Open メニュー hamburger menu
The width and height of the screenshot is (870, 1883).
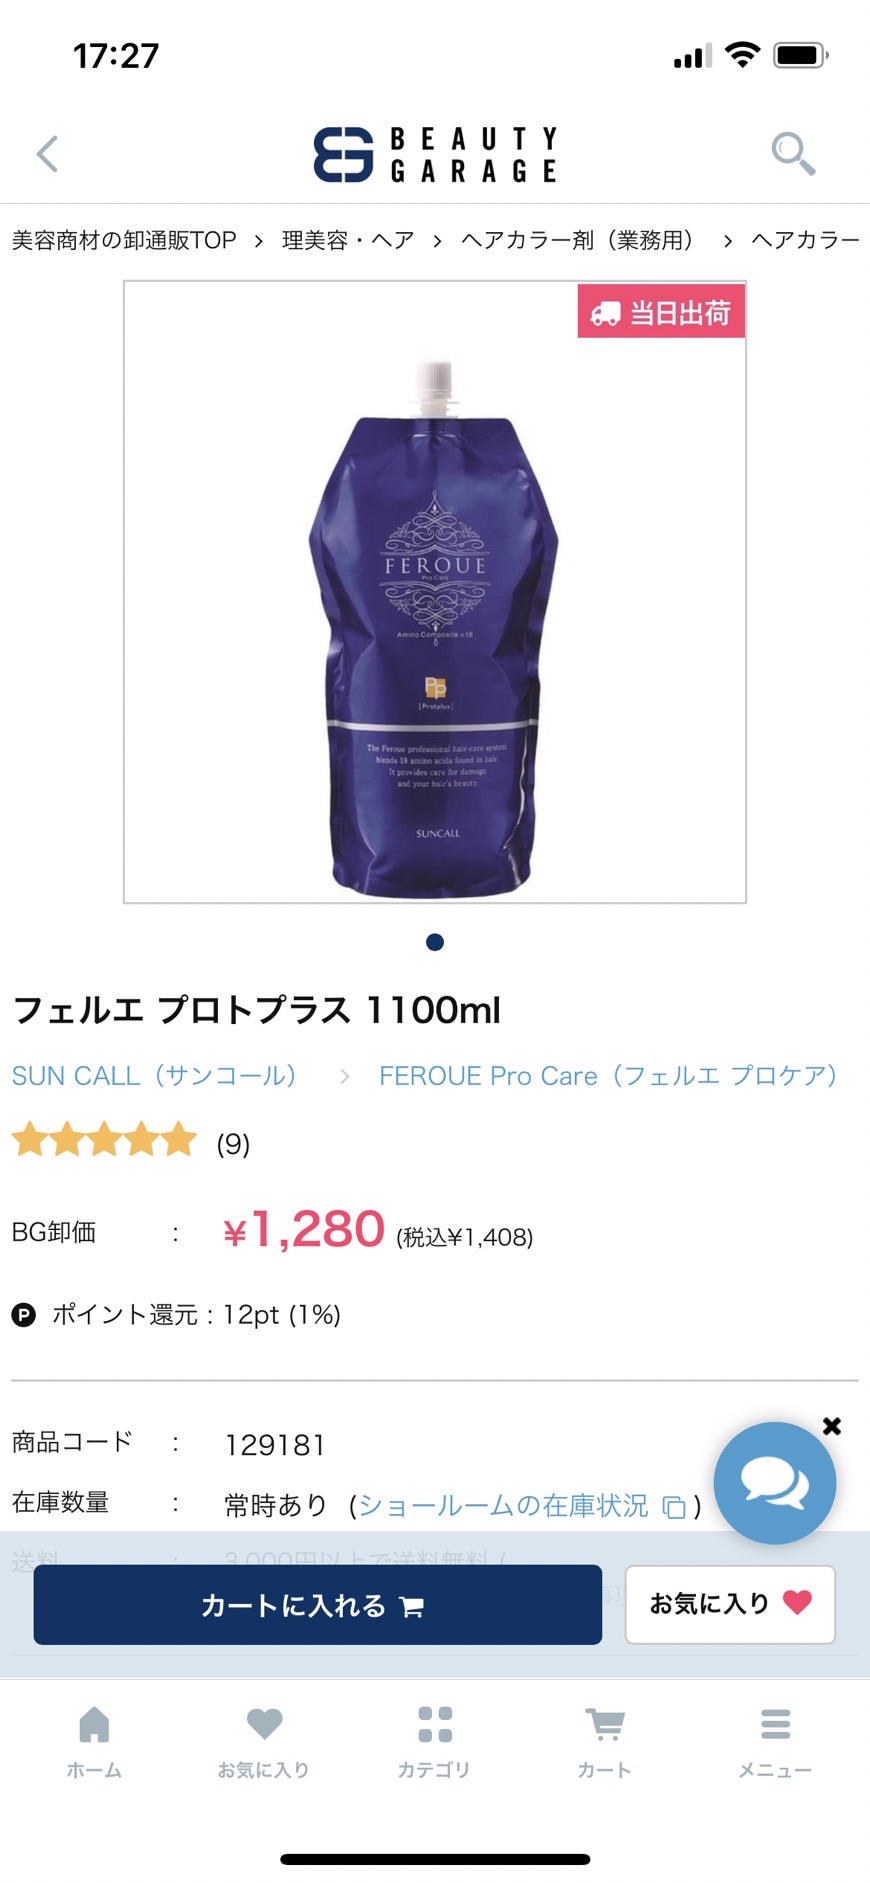click(x=775, y=1742)
